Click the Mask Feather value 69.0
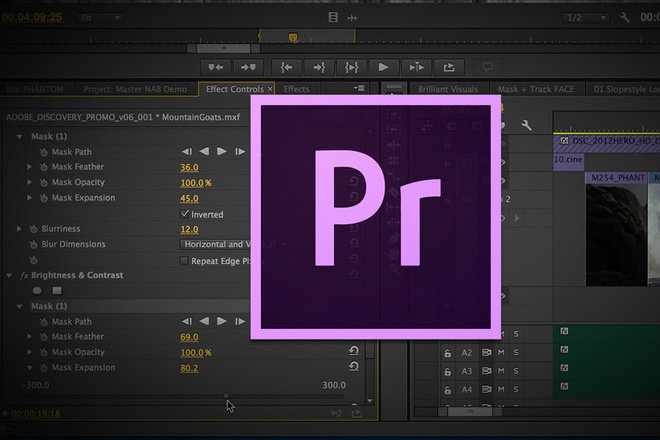This screenshot has height=440, width=660. tap(189, 337)
